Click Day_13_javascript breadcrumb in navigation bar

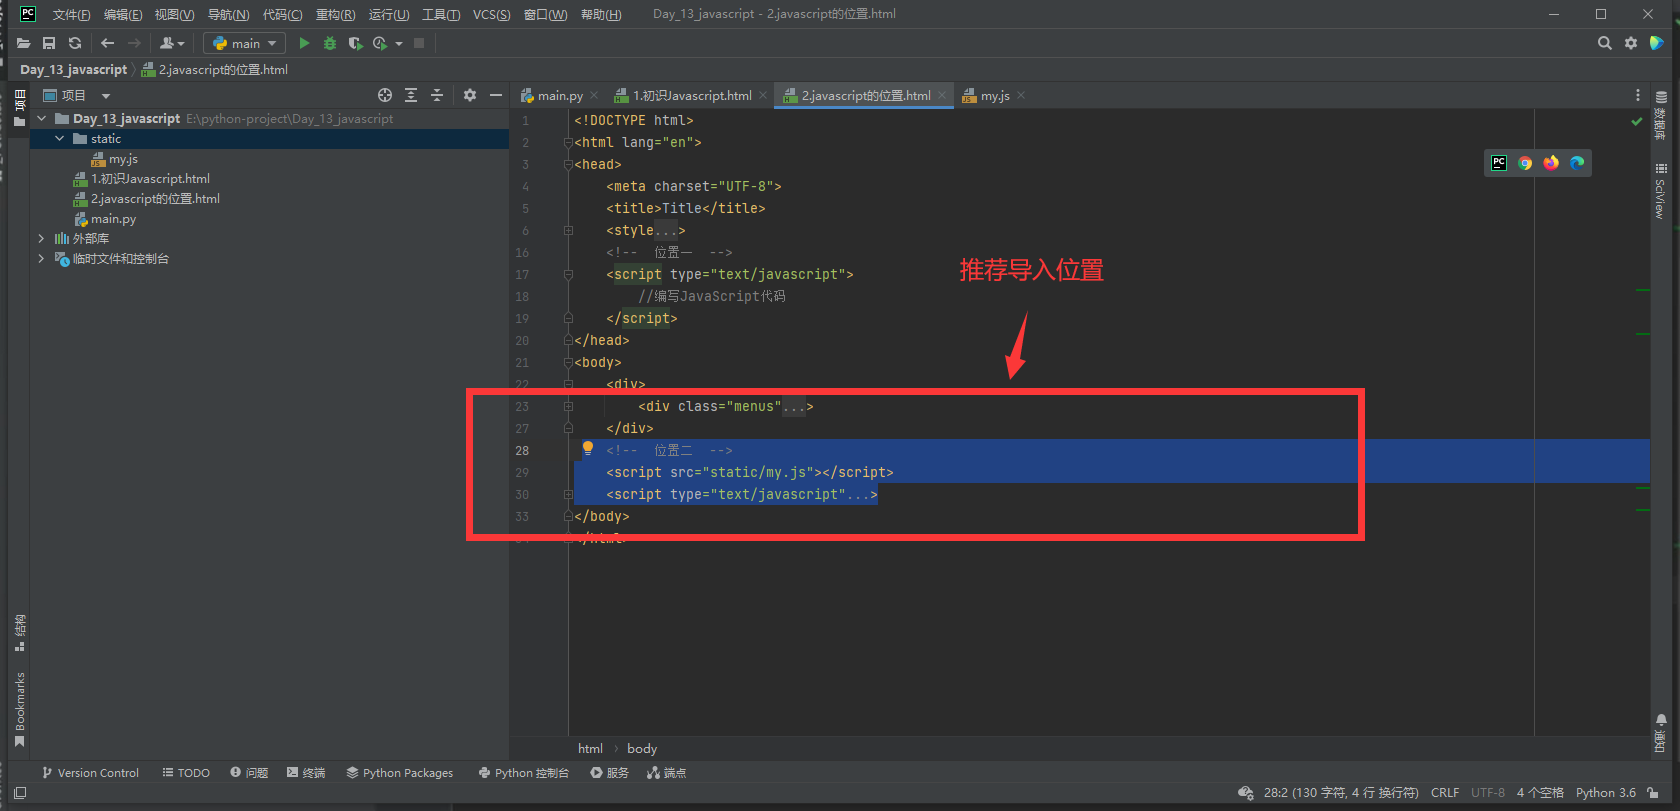click(74, 70)
